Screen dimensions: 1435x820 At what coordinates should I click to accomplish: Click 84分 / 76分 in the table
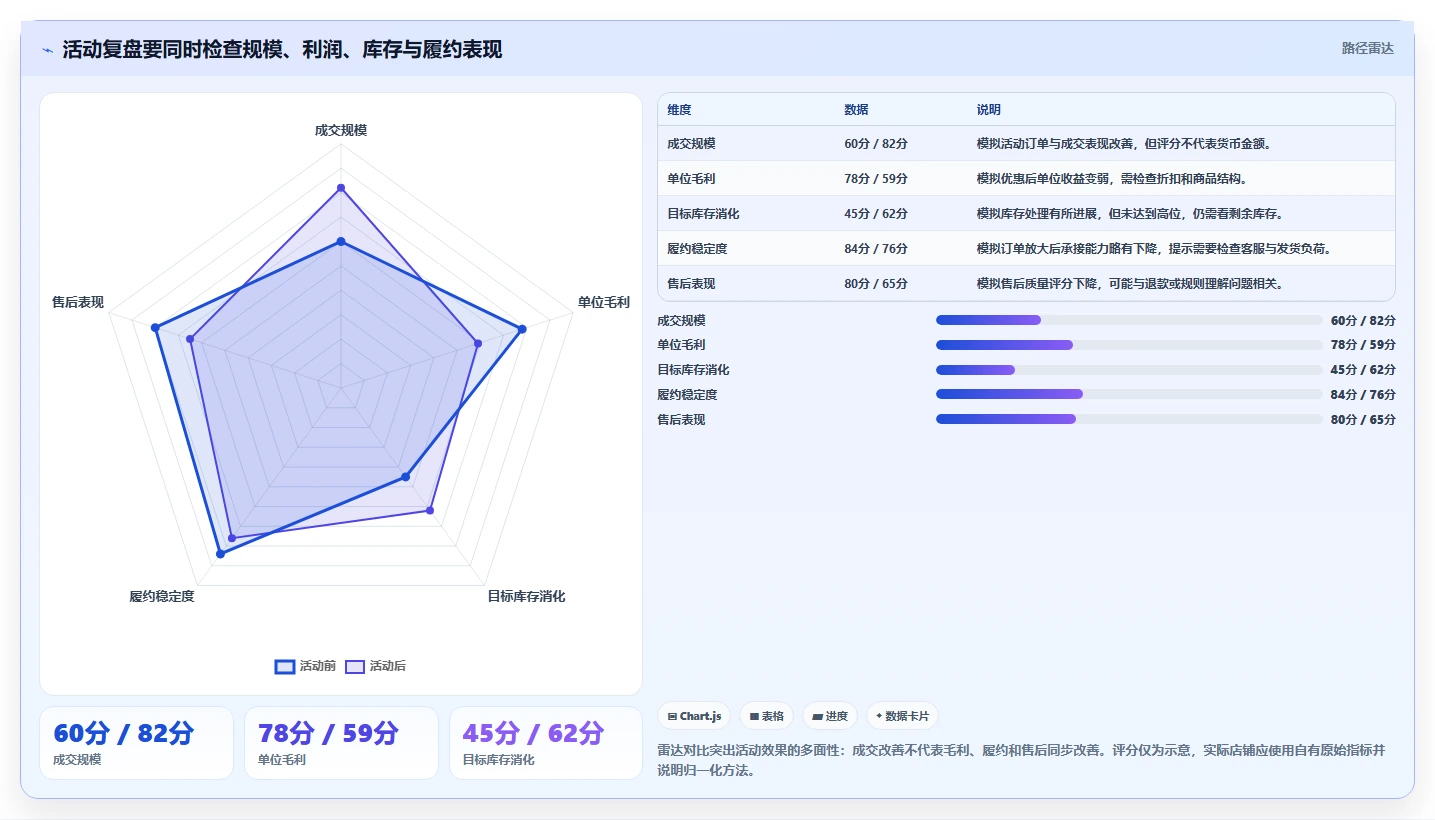(x=876, y=249)
